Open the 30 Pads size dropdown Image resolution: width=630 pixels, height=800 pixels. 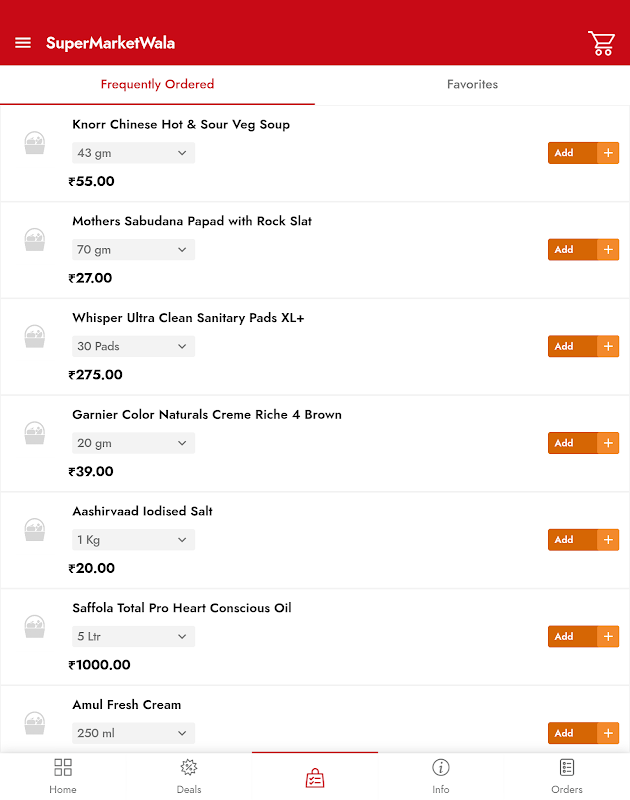coord(133,346)
